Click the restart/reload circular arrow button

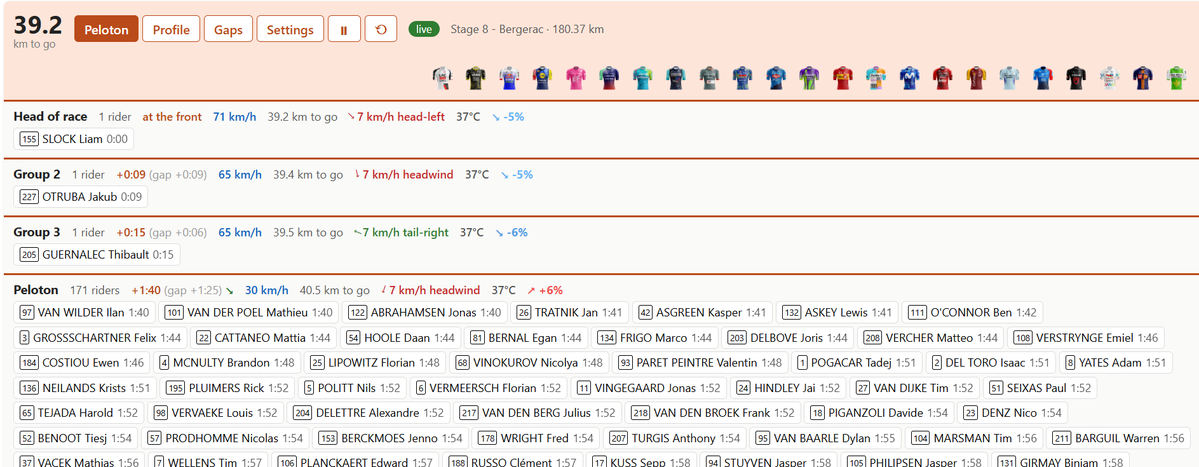[x=381, y=29]
